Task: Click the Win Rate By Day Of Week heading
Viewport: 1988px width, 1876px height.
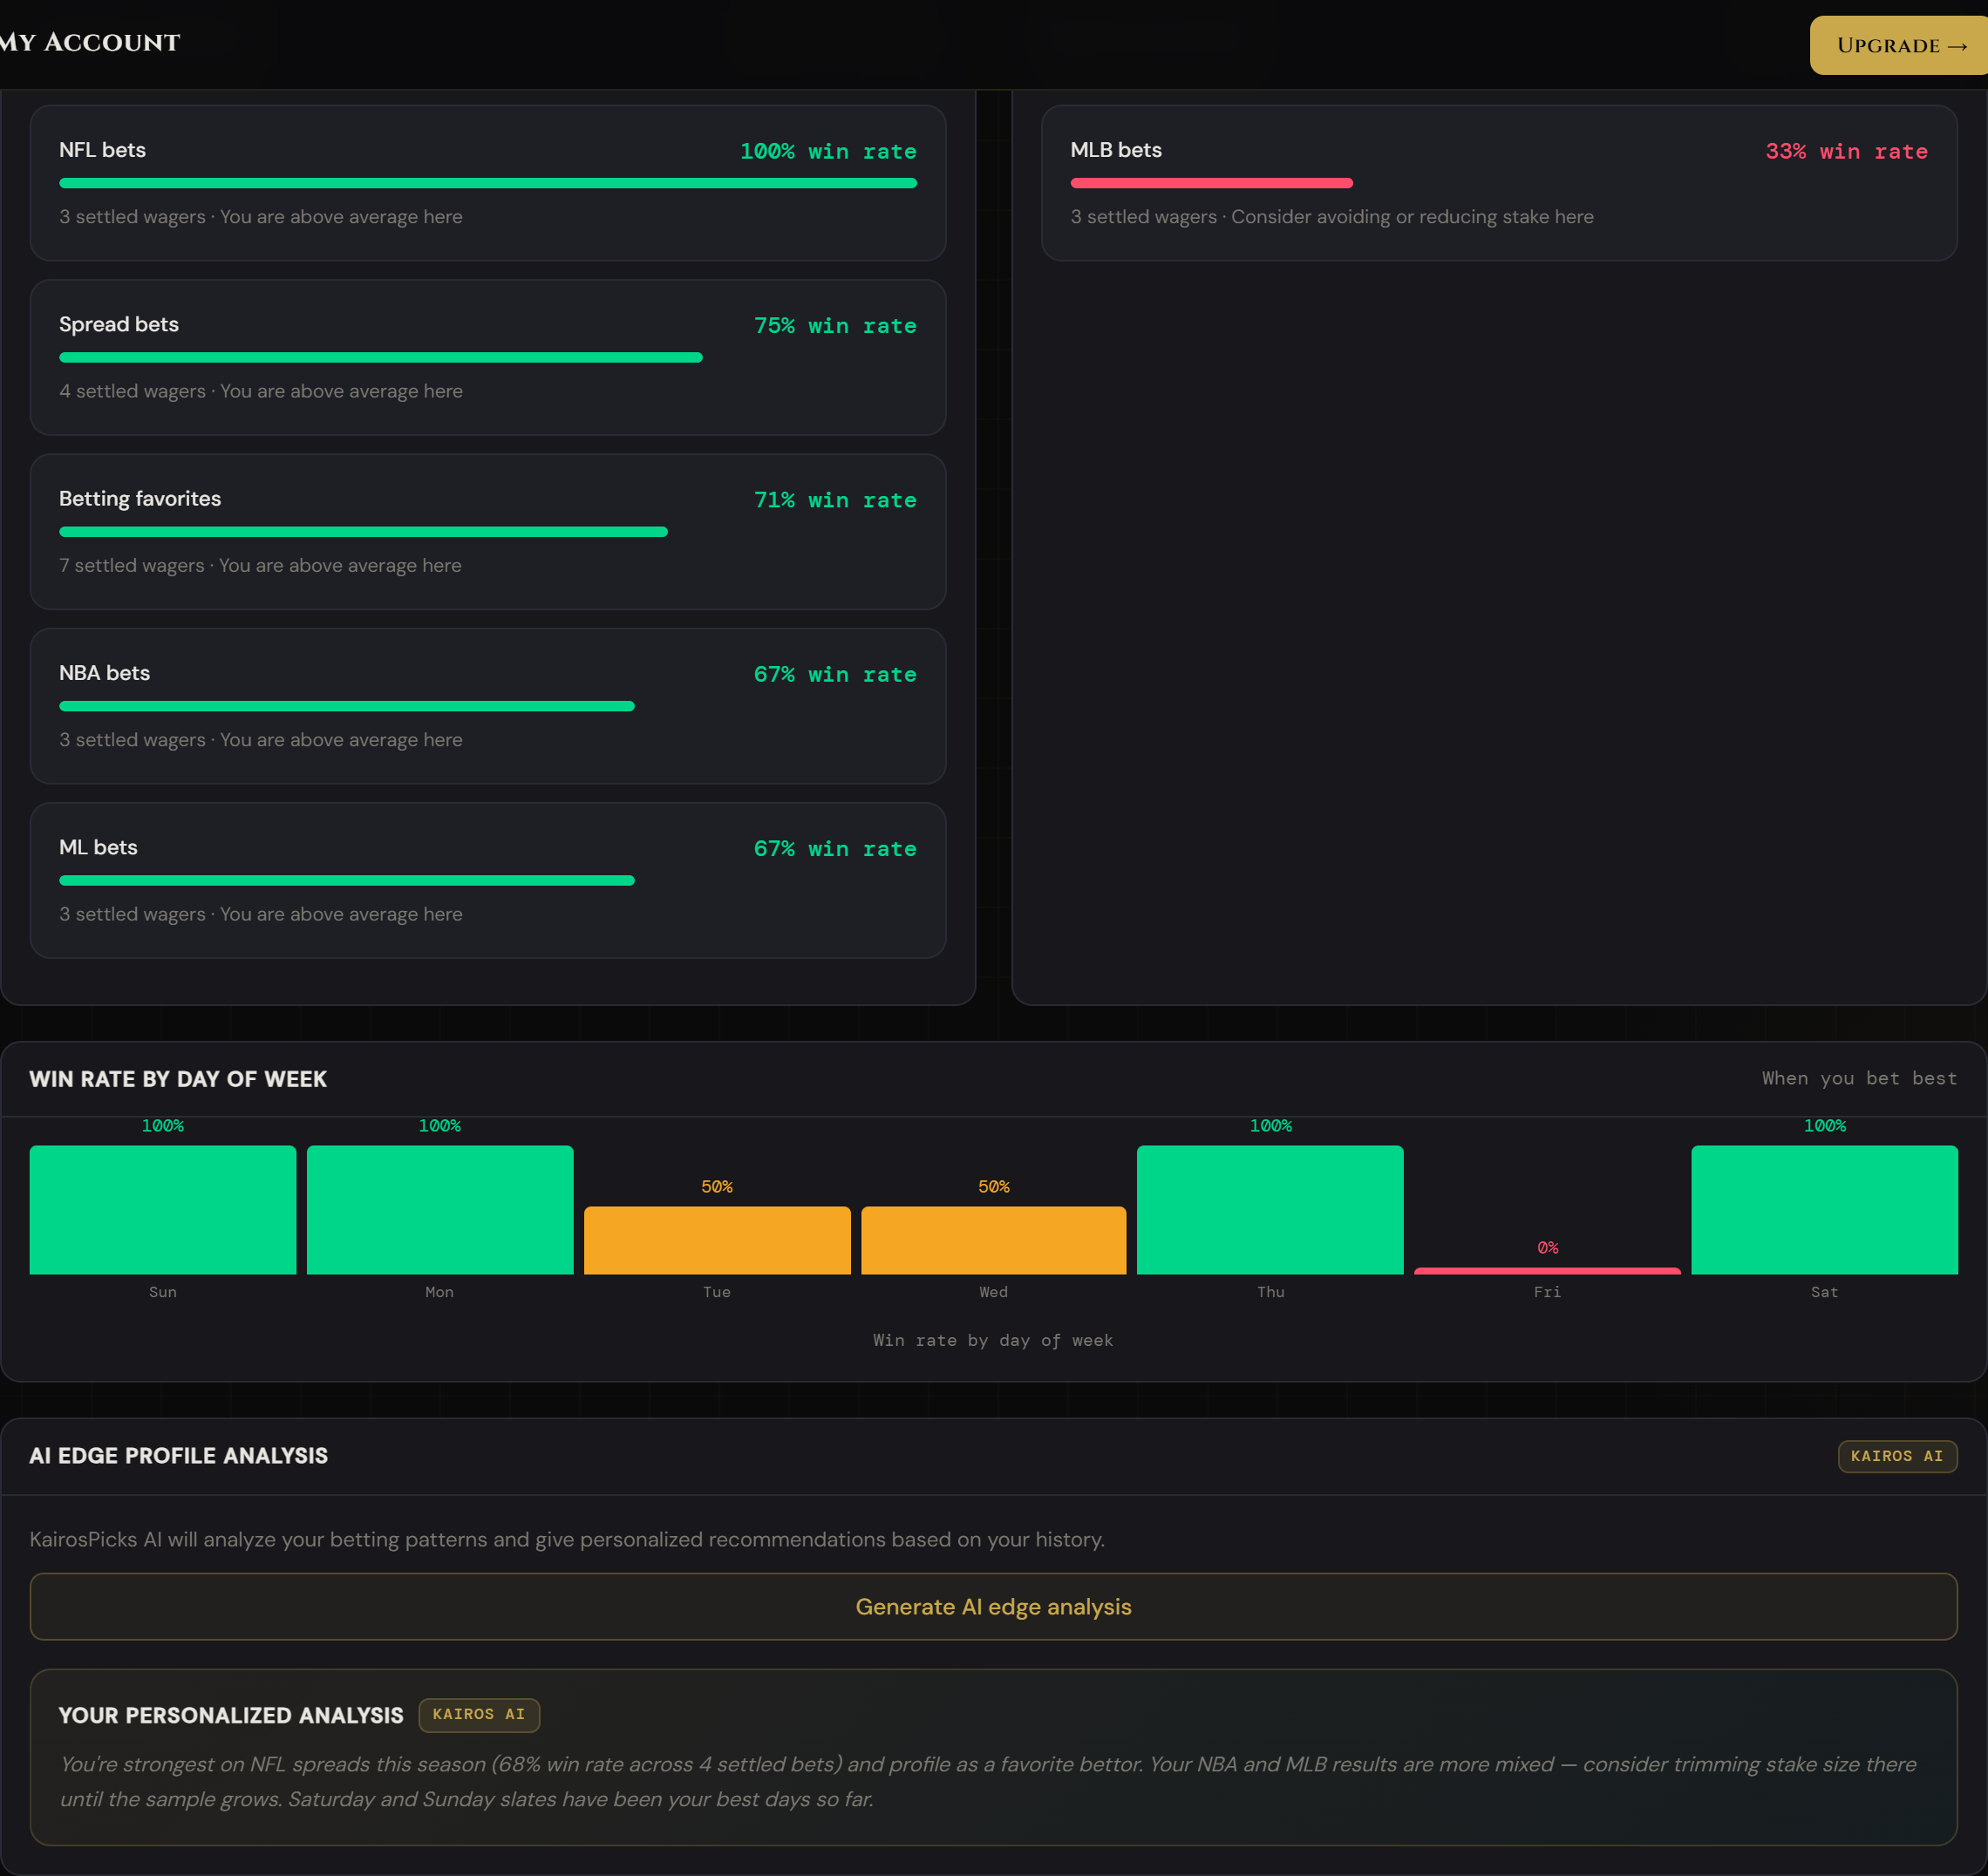Action: pos(178,1079)
